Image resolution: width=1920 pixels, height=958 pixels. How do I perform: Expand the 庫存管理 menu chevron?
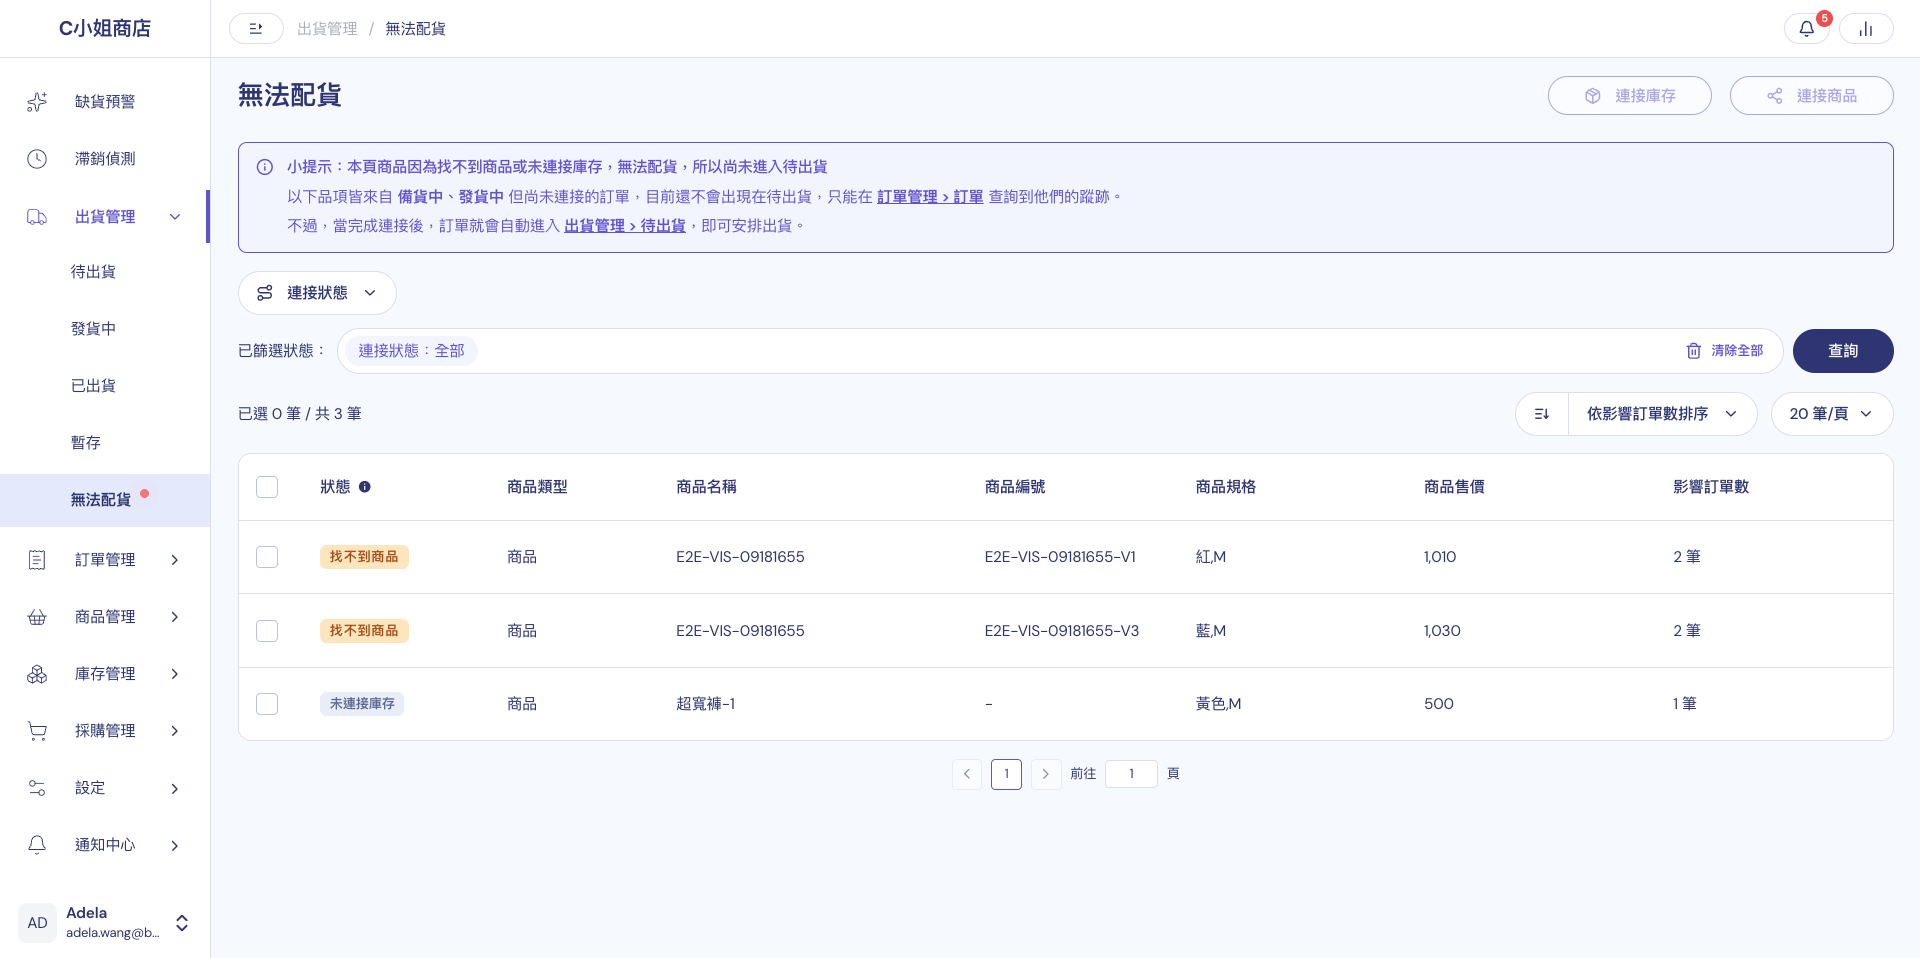pos(175,674)
